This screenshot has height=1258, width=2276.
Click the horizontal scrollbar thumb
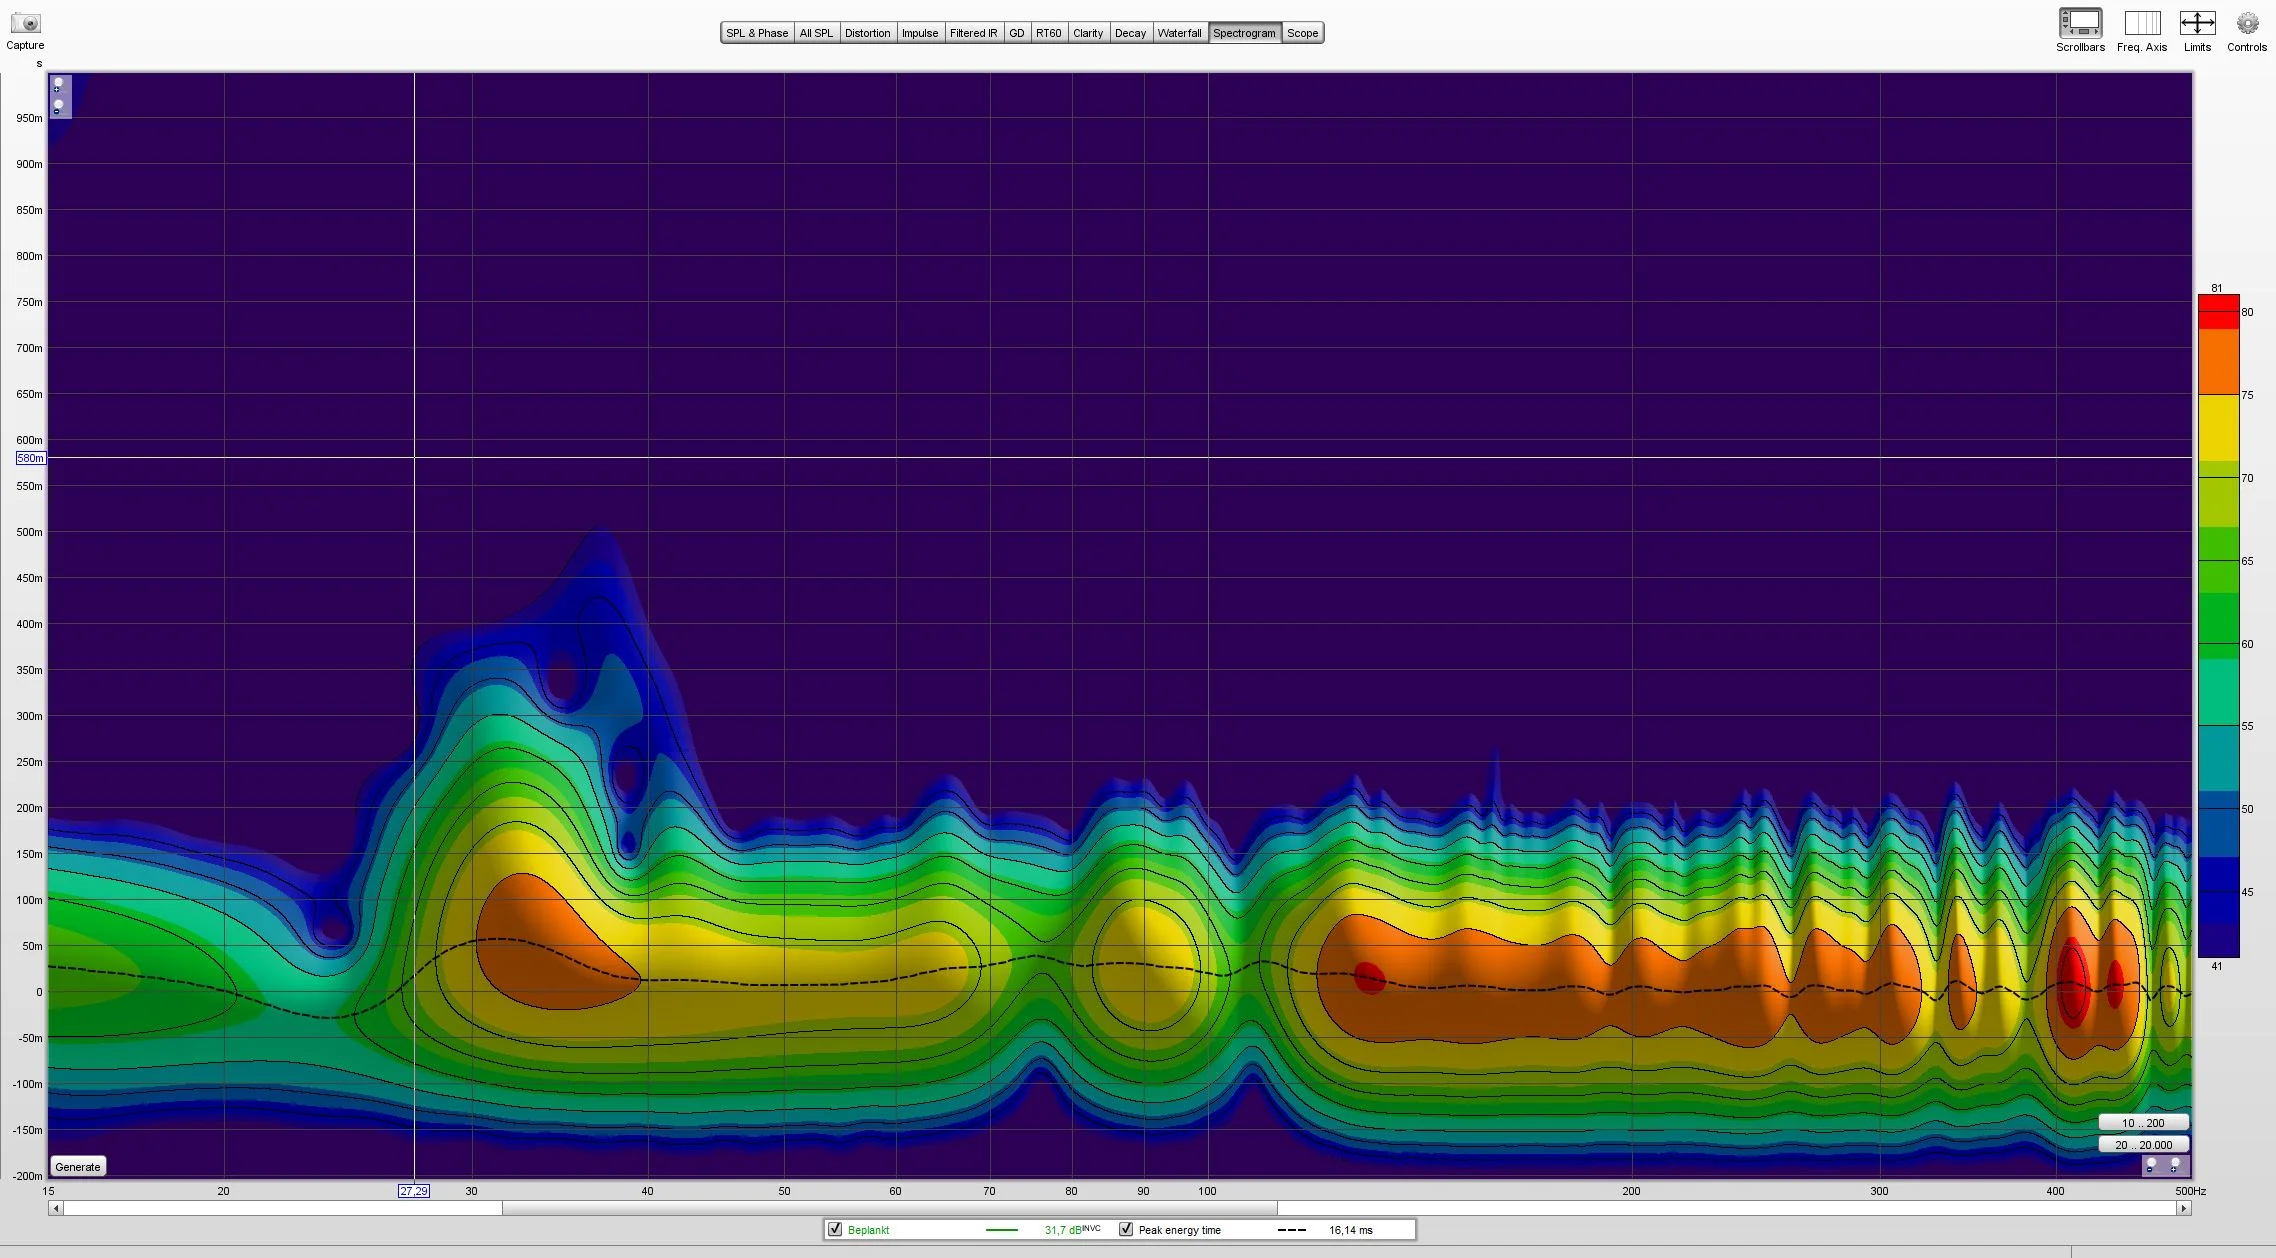889,1208
